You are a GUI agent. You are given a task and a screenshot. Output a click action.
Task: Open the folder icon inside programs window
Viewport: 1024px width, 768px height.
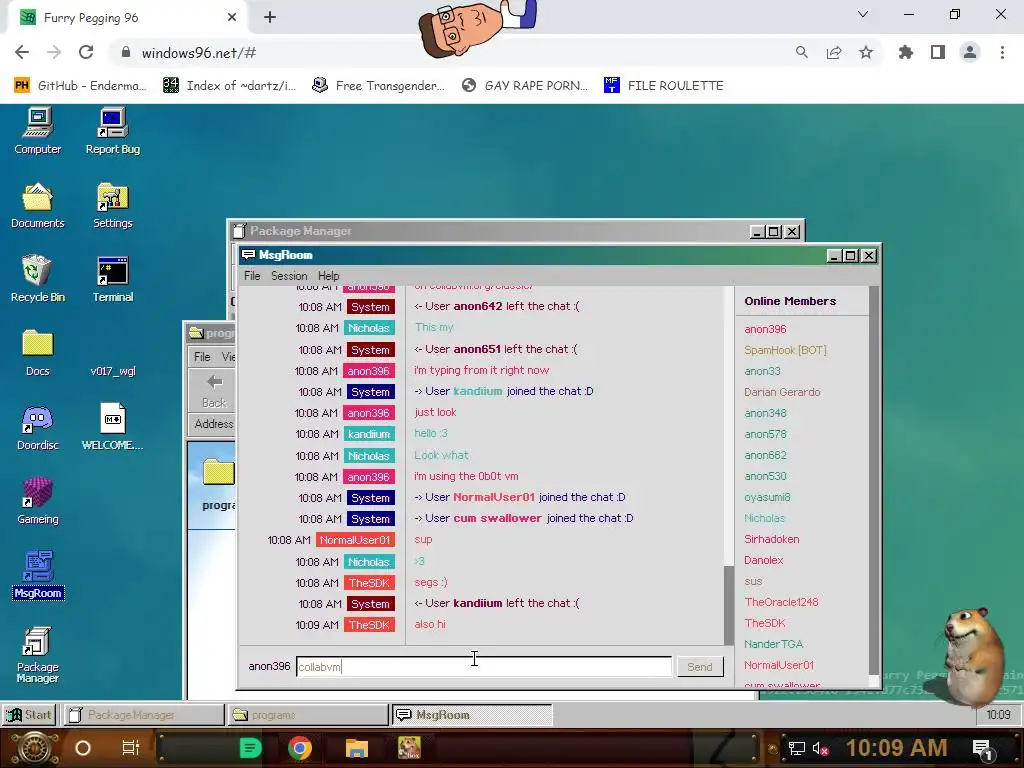click(219, 472)
